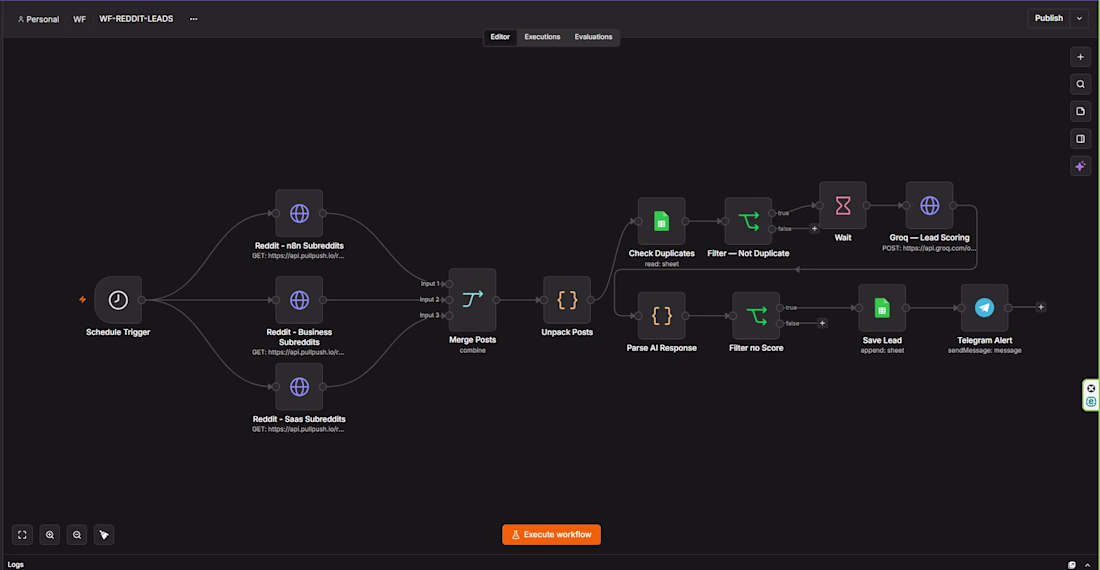Click the Save Lead label text

pos(882,340)
